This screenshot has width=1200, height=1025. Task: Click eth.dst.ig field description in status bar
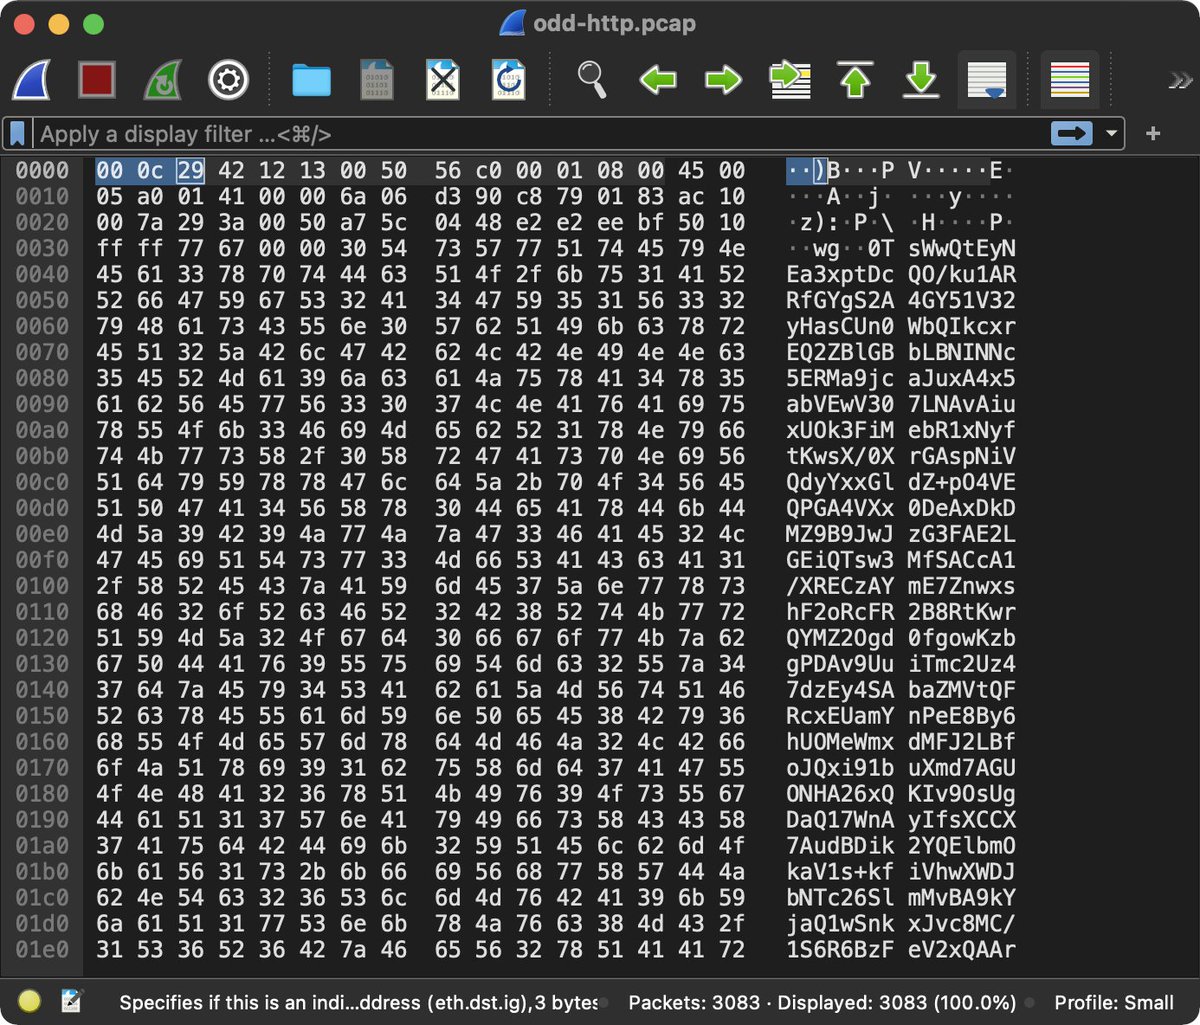[x=357, y=1003]
